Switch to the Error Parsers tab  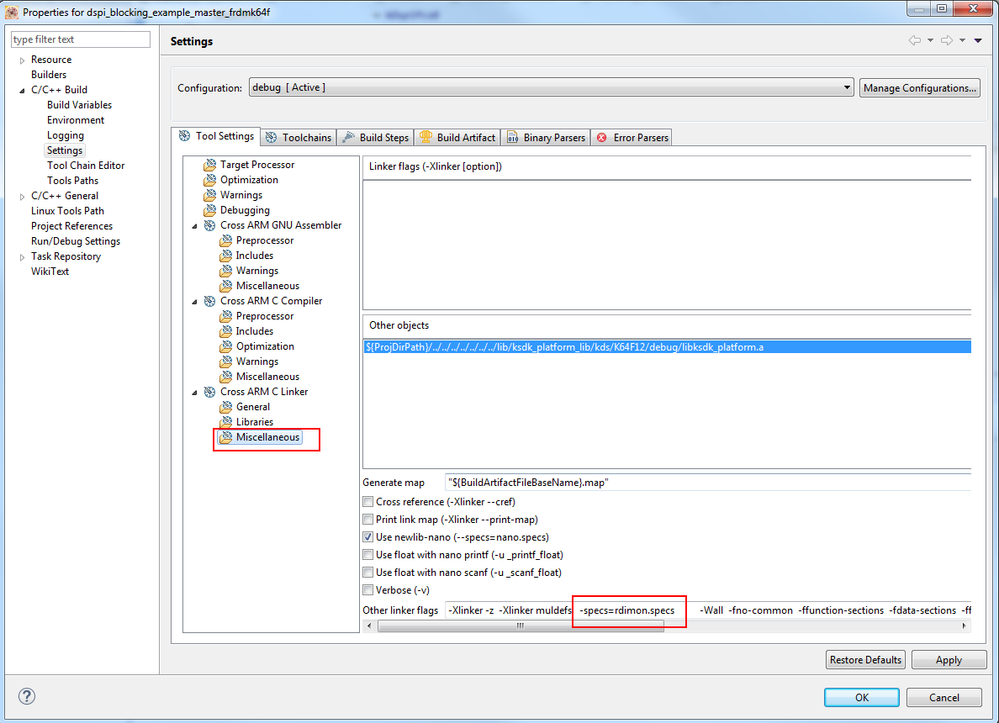(x=632, y=138)
